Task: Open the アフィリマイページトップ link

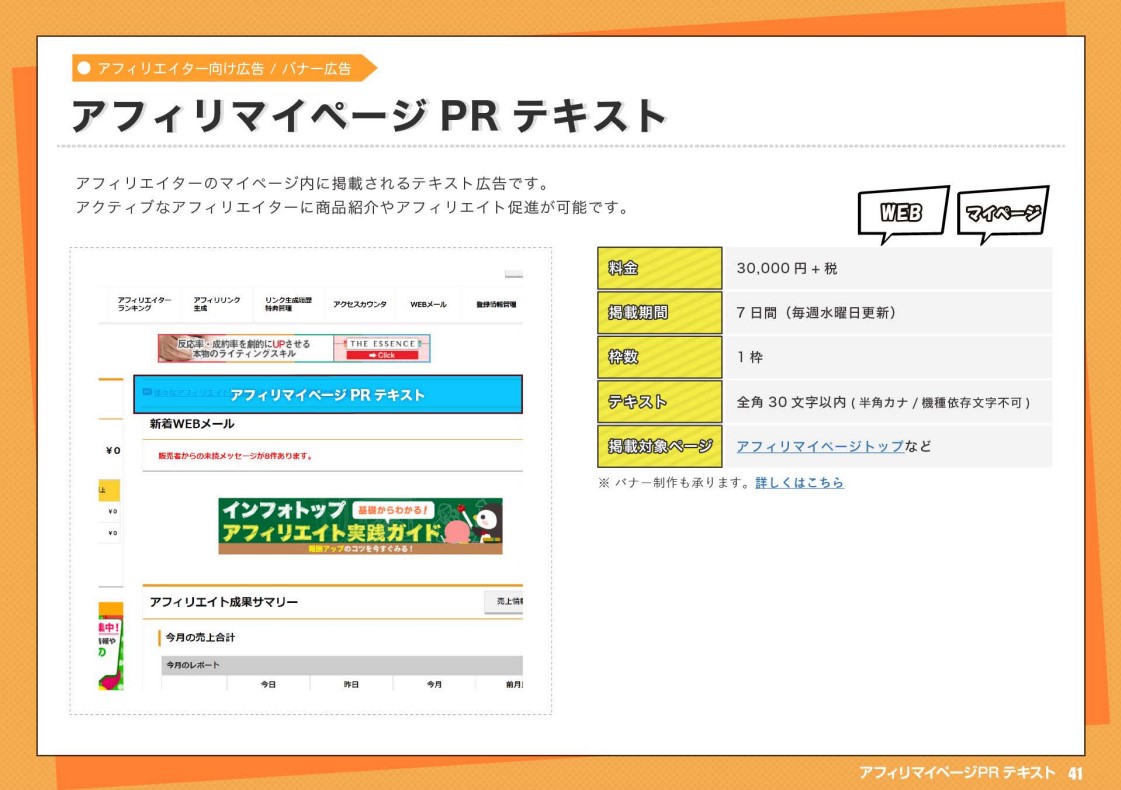Action: 819,446
